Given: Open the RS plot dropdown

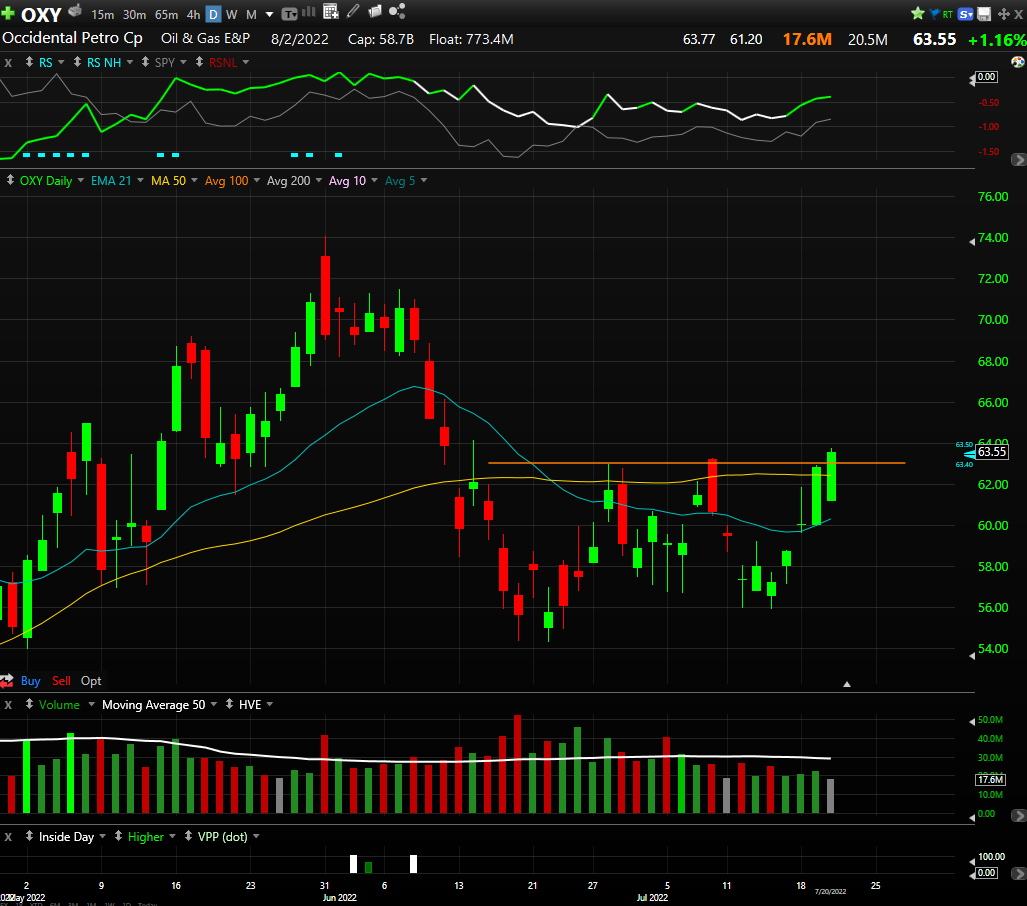Looking at the screenshot, I should tap(61, 62).
